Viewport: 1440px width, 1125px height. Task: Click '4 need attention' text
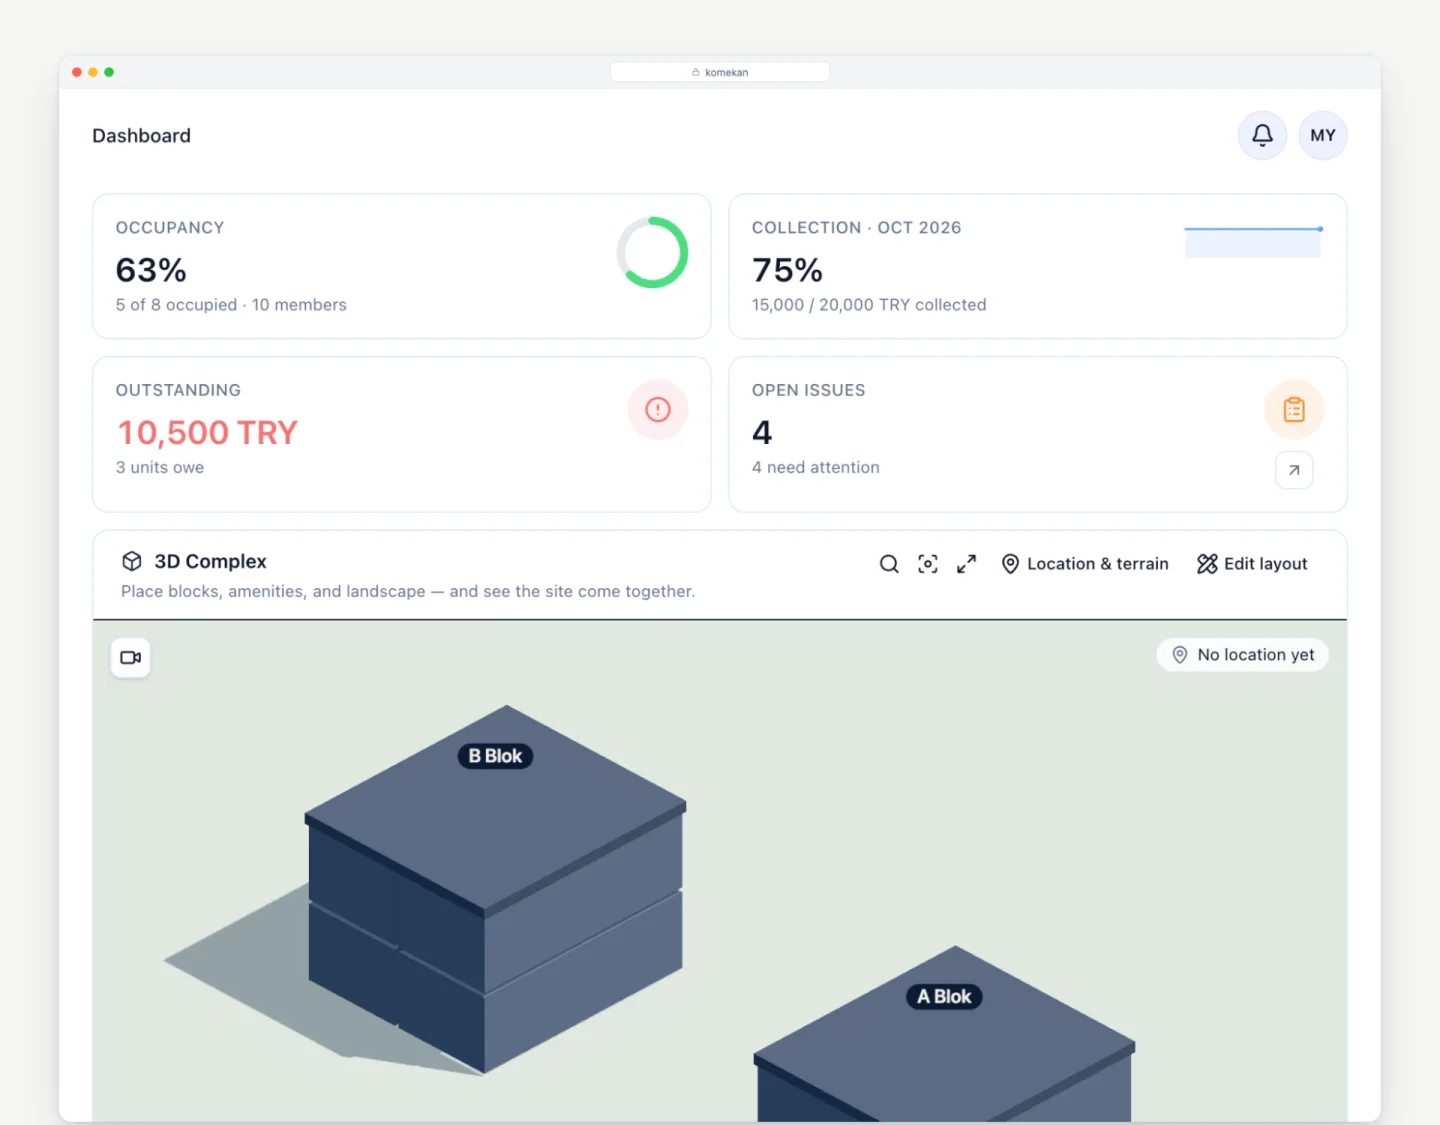[816, 467]
